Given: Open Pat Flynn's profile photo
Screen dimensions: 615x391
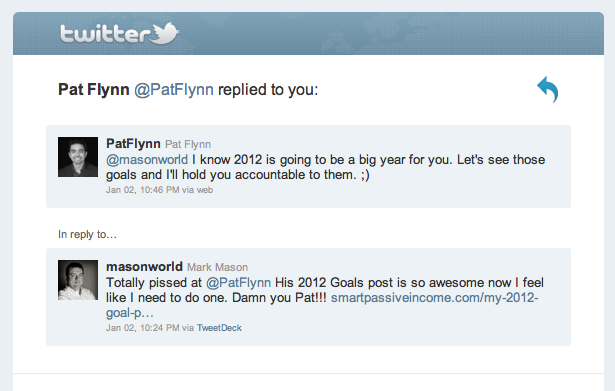Looking at the screenshot, I should [x=78, y=157].
